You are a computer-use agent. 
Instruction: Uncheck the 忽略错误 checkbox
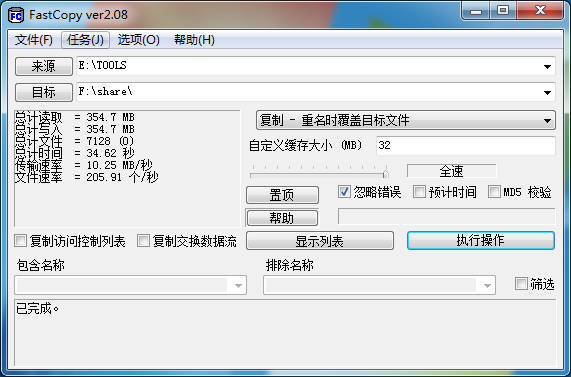click(344, 192)
